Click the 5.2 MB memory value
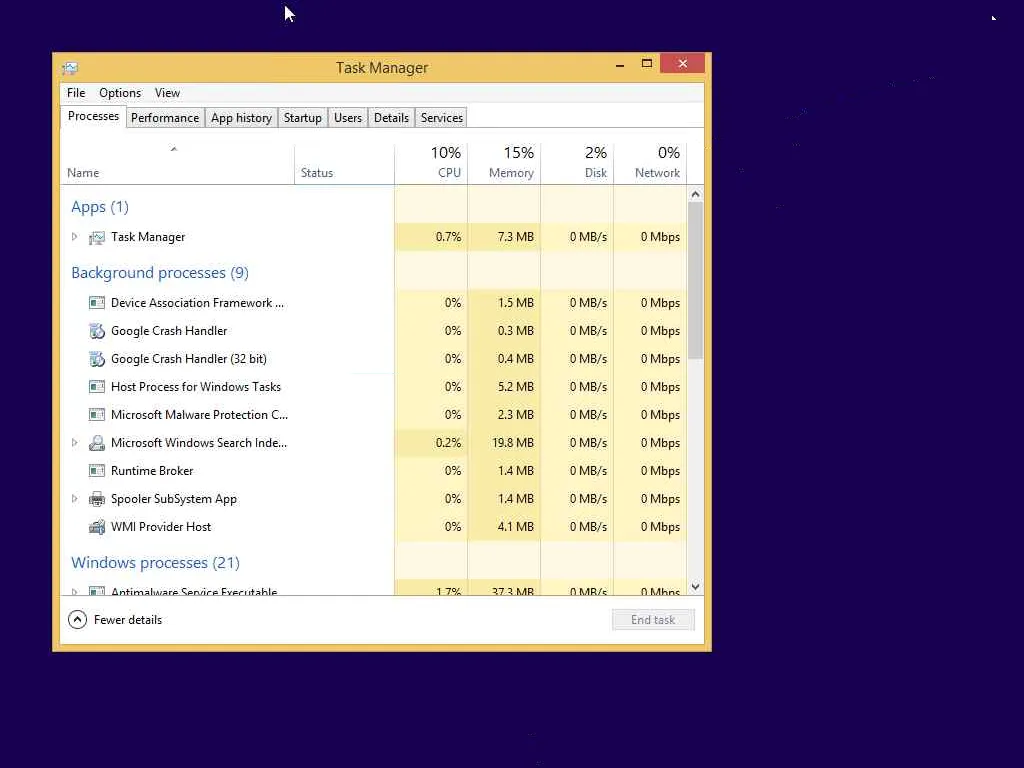The width and height of the screenshot is (1024, 768). 515,387
